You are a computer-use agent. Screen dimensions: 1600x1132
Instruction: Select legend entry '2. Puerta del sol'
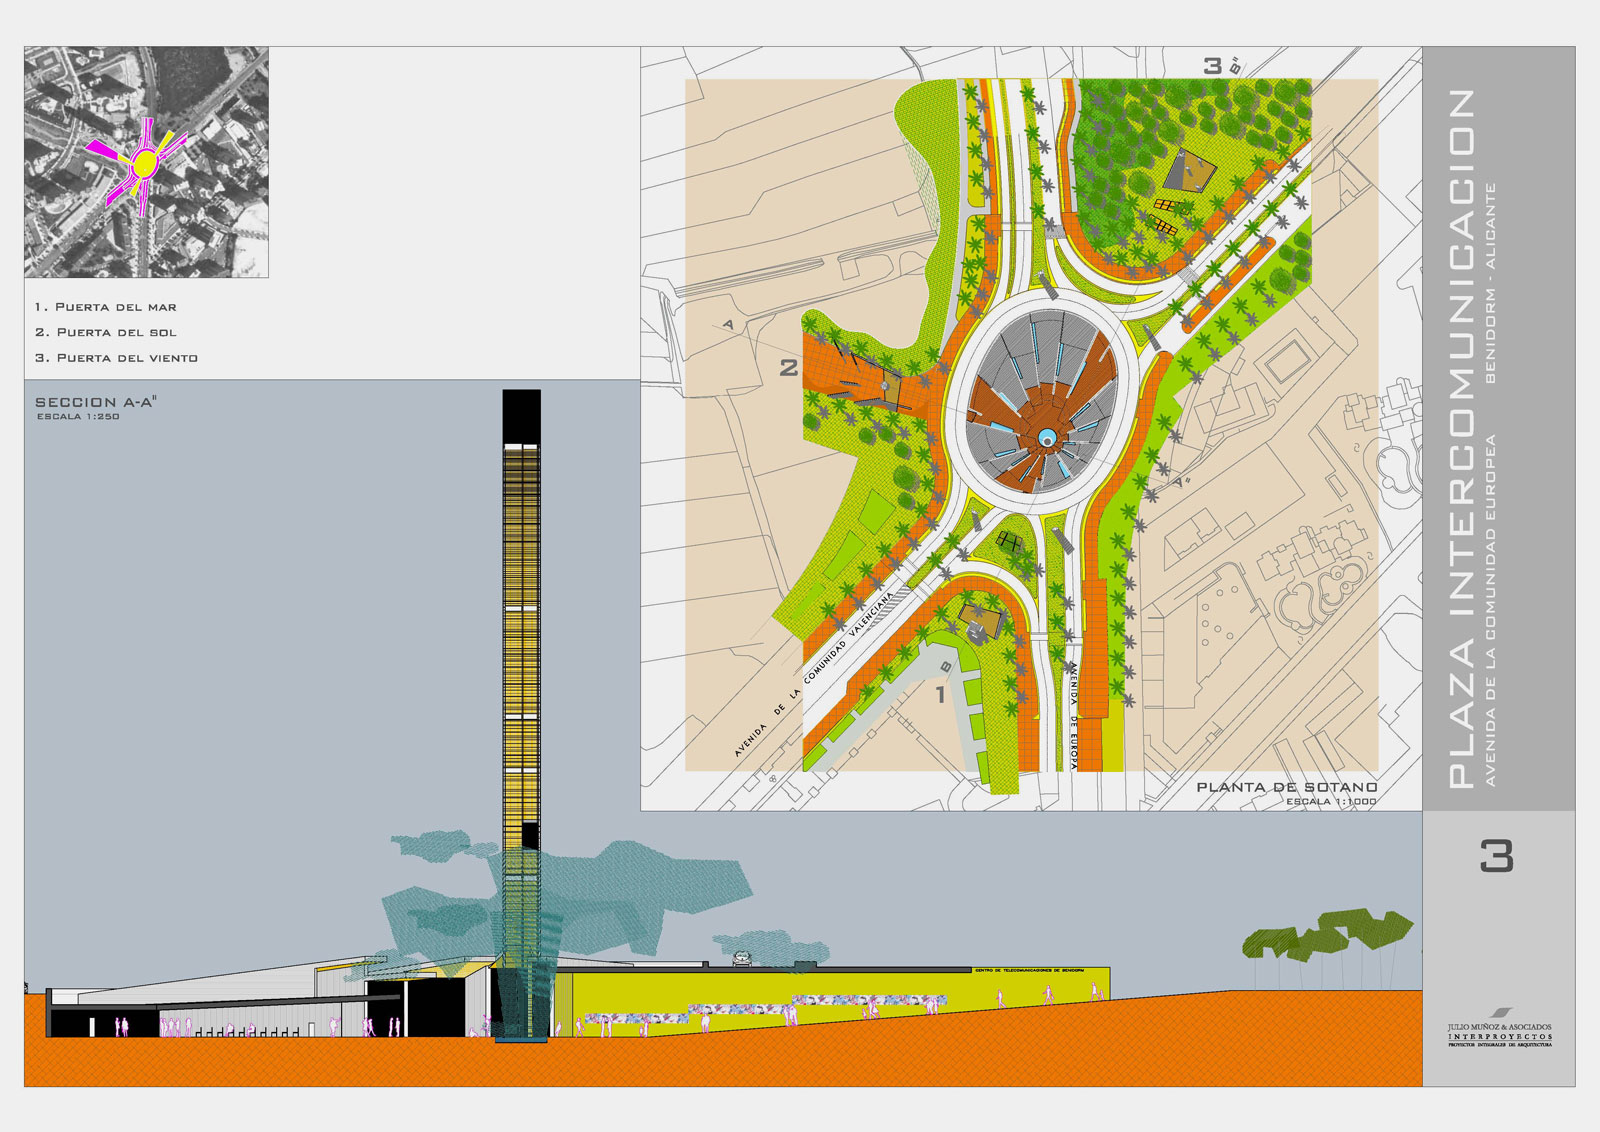click(106, 332)
